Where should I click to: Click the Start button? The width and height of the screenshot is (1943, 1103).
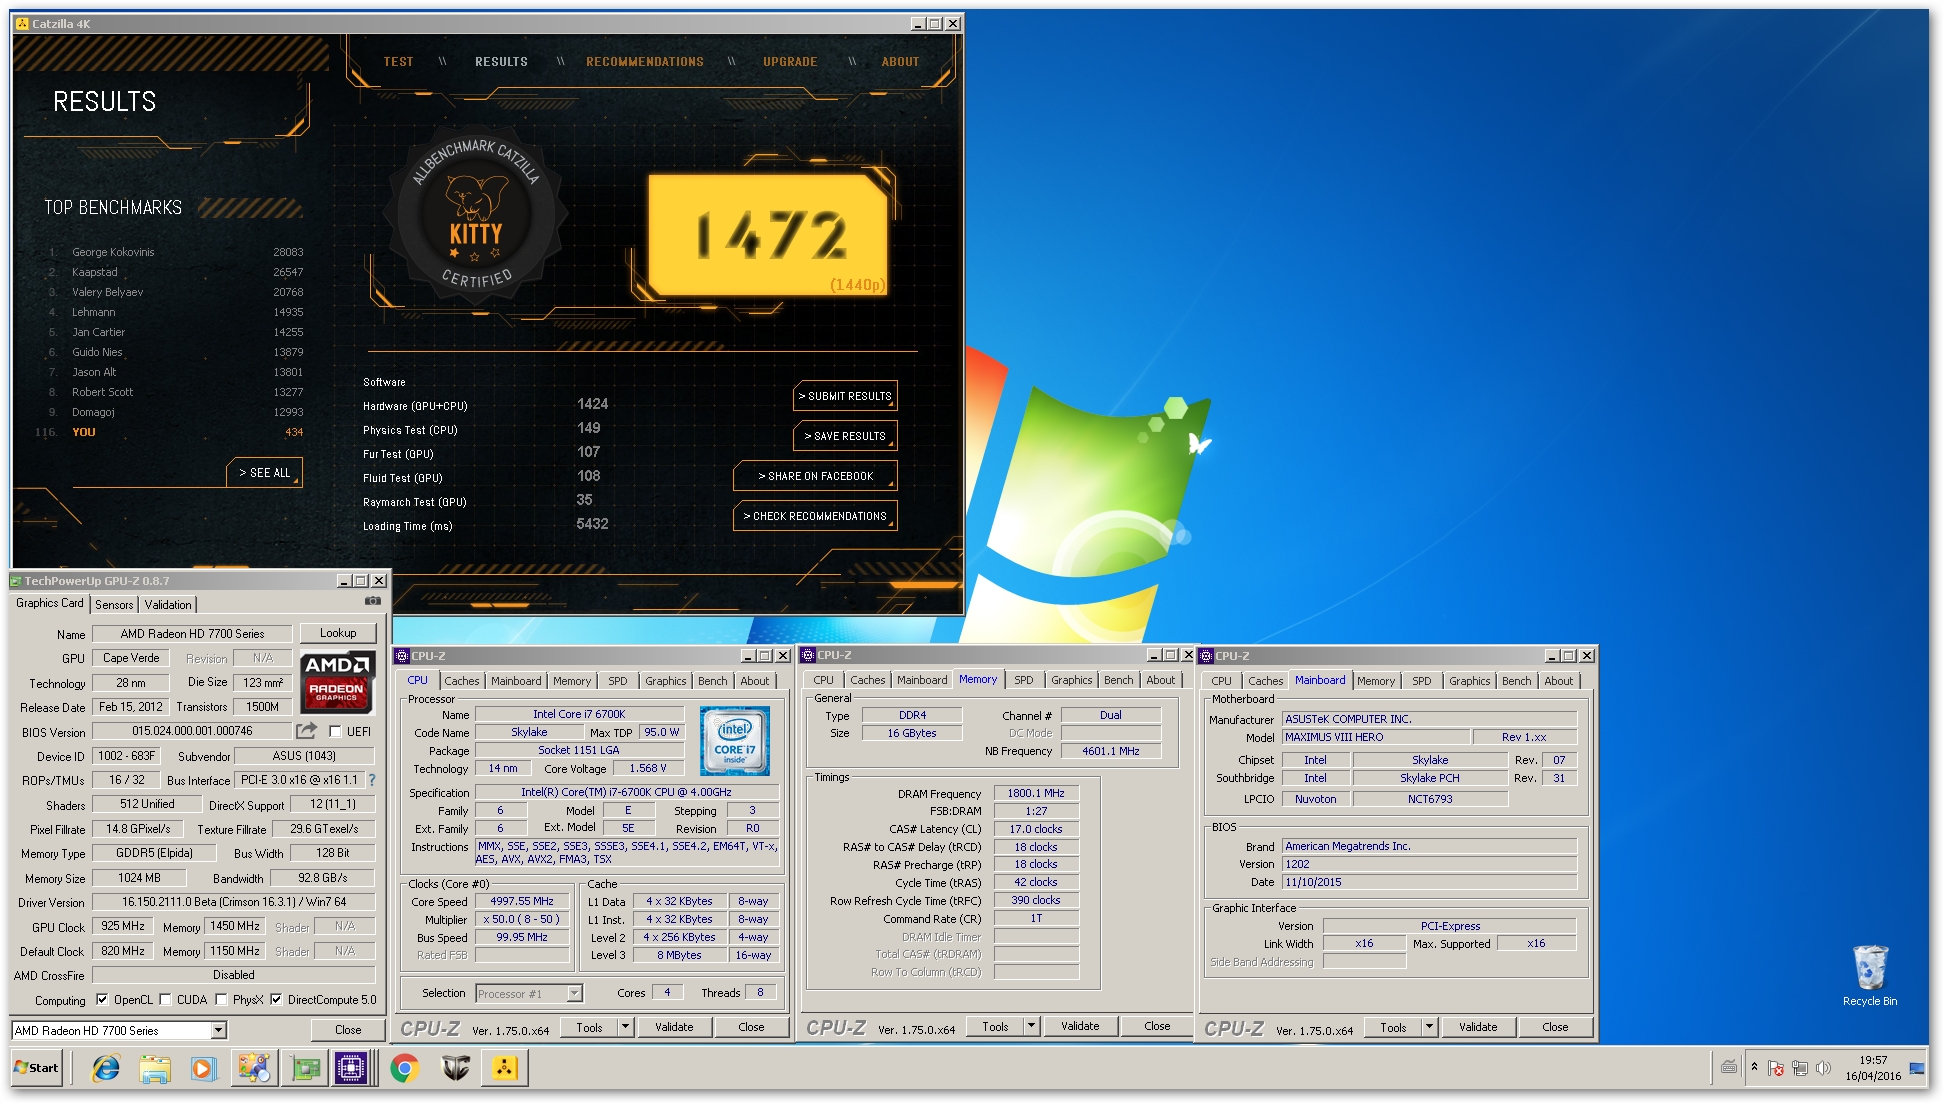[x=38, y=1068]
